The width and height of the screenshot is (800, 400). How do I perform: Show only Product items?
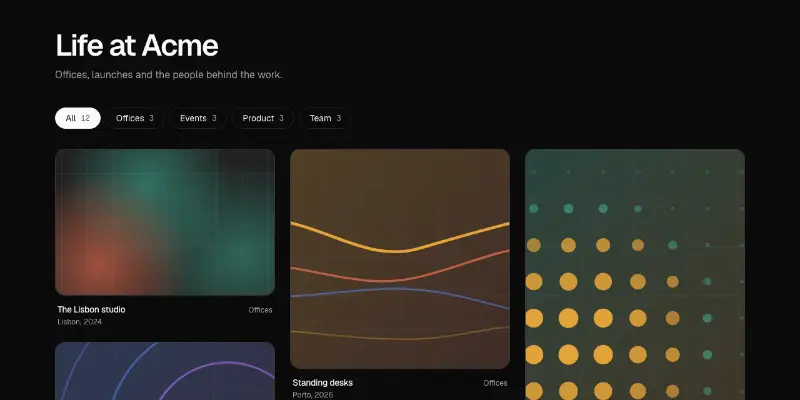pyautogui.click(x=263, y=118)
